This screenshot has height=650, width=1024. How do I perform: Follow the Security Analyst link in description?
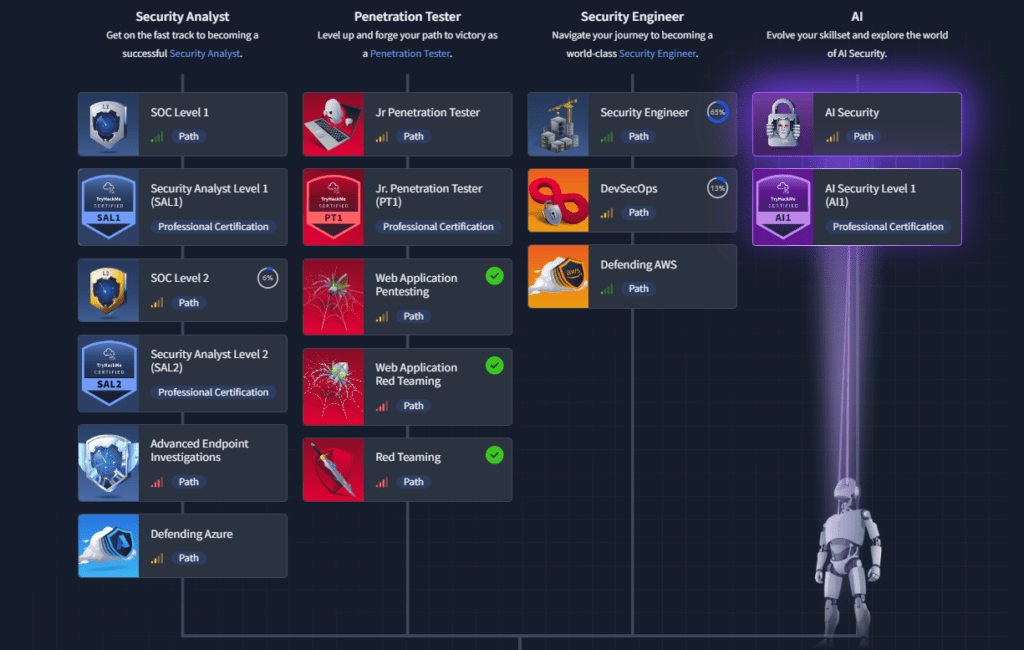(204, 54)
